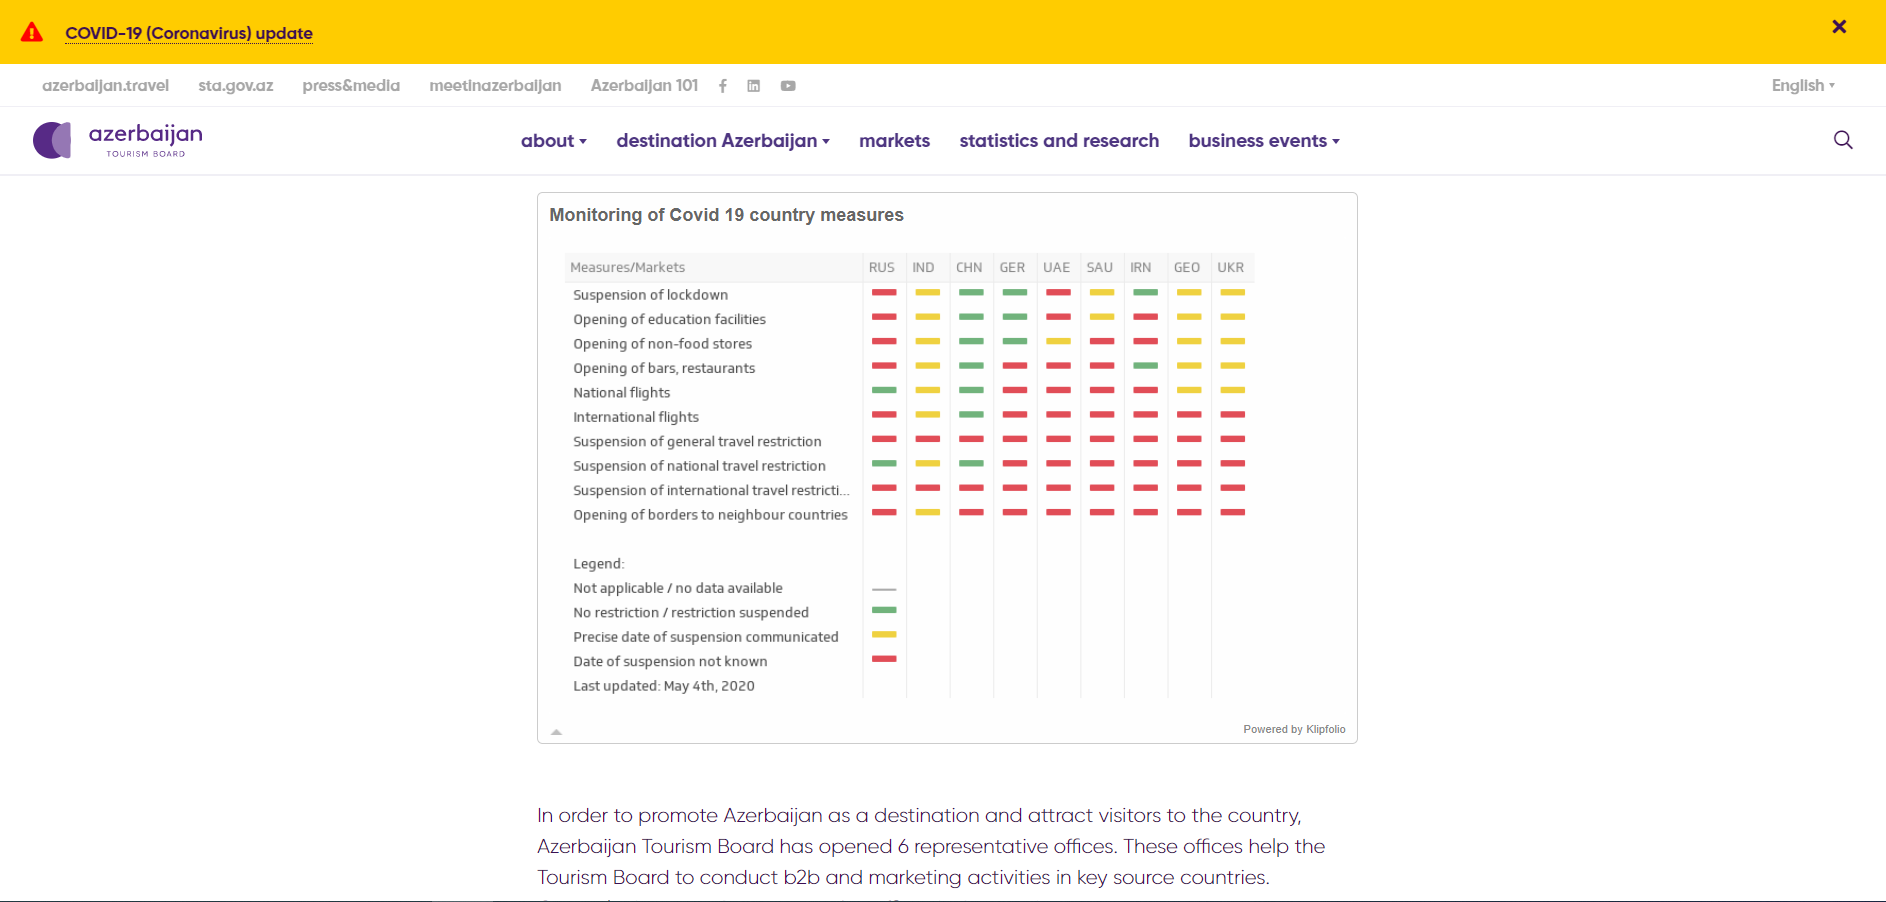Screen dimensions: 1886x902
Task: Click IND status bar for National flights
Action: tap(928, 390)
